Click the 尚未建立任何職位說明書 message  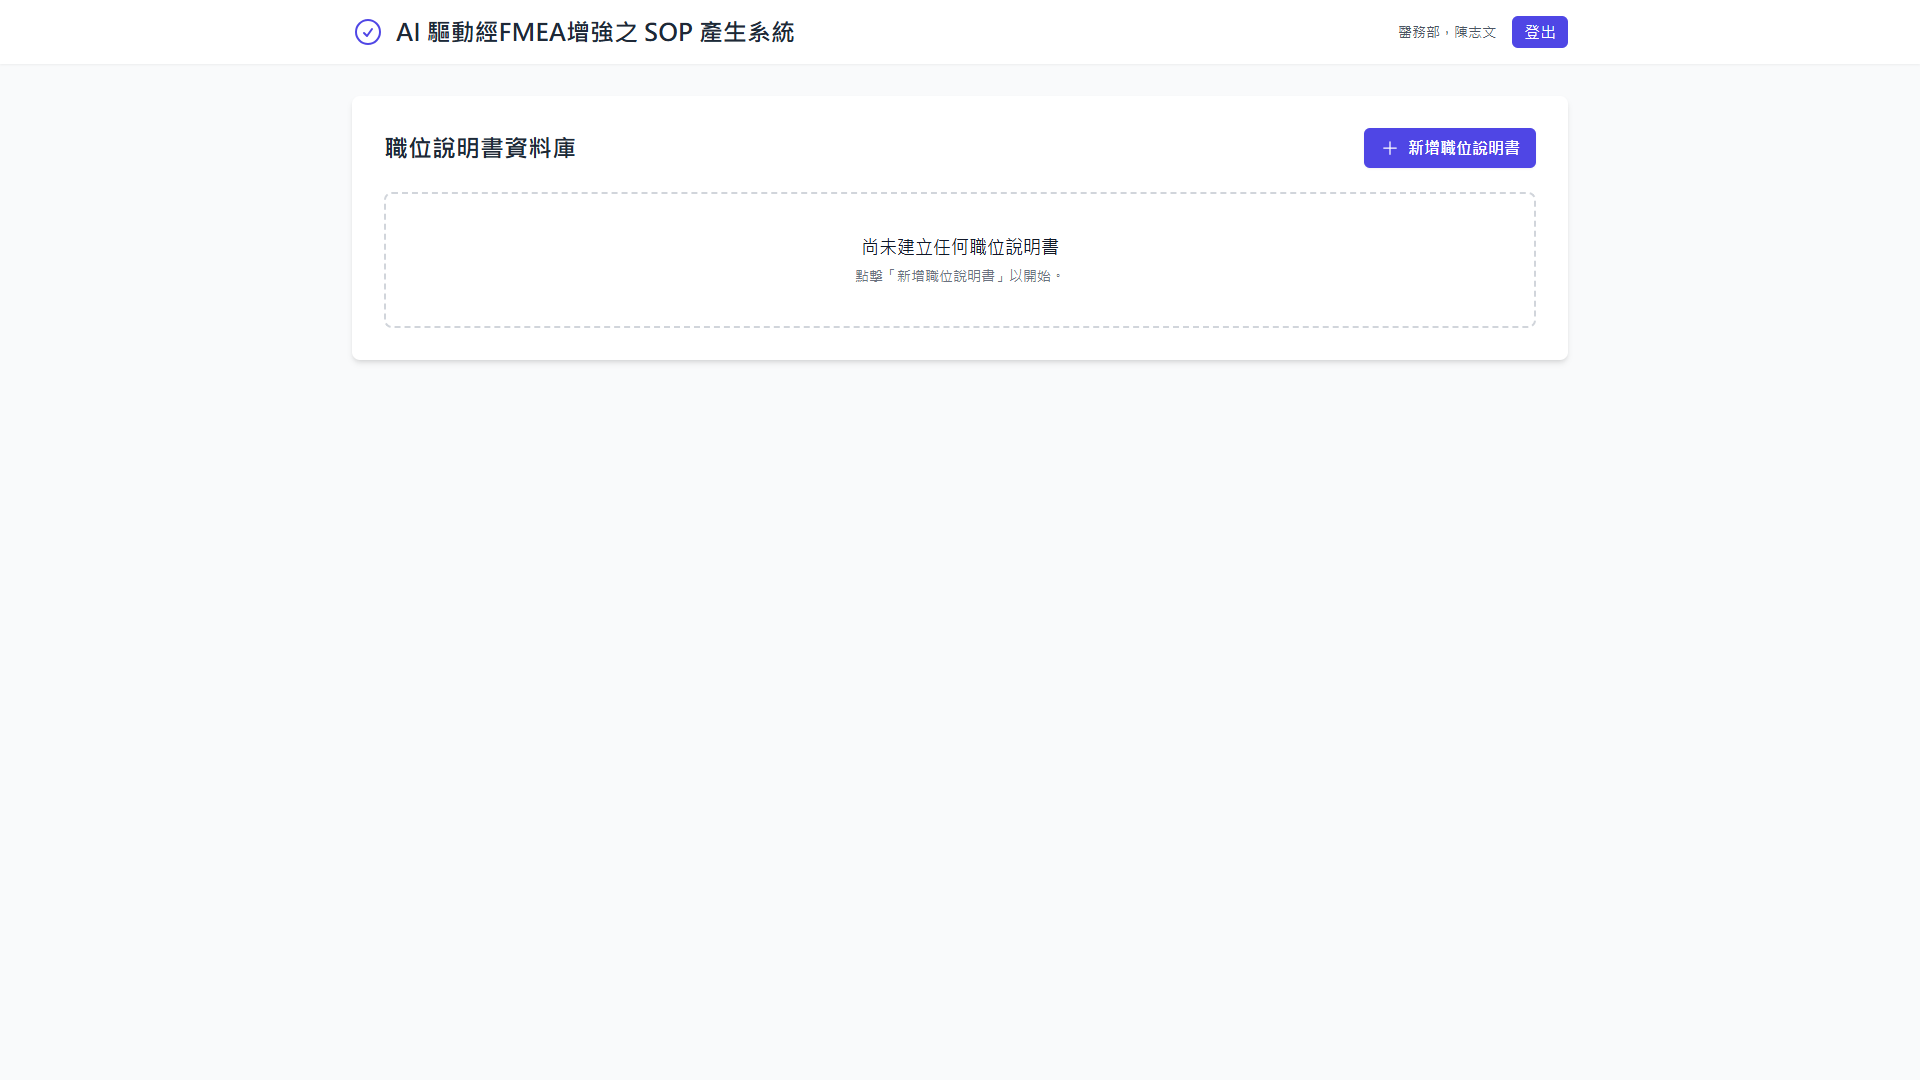point(959,247)
